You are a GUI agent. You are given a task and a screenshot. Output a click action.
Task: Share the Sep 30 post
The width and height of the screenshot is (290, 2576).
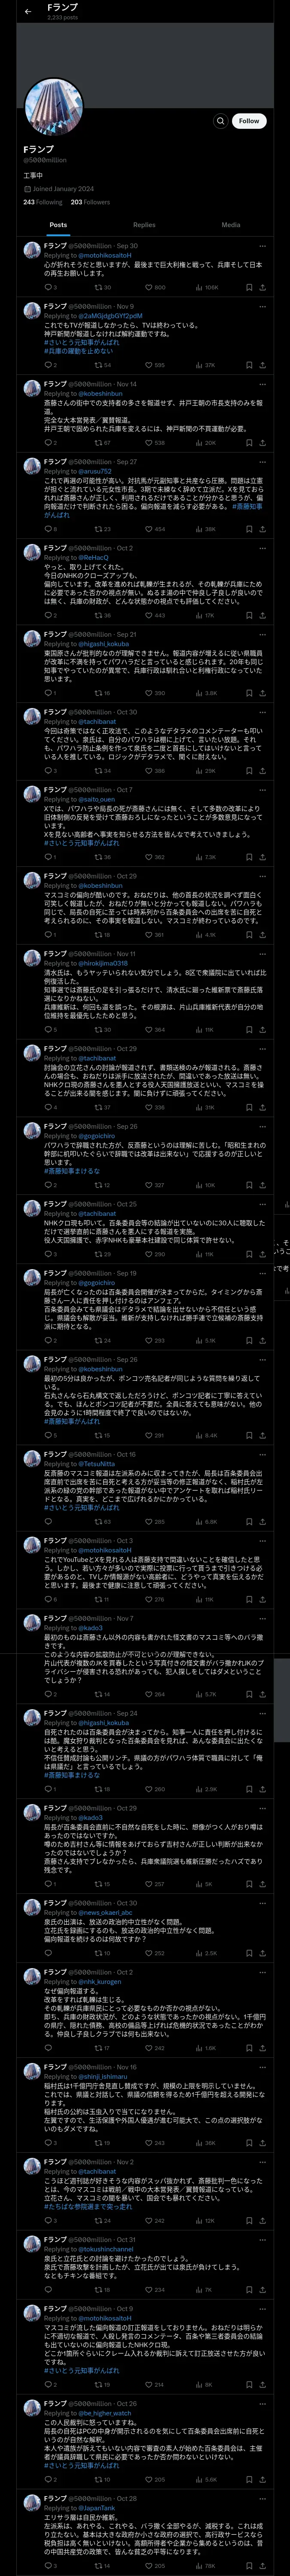(x=262, y=287)
